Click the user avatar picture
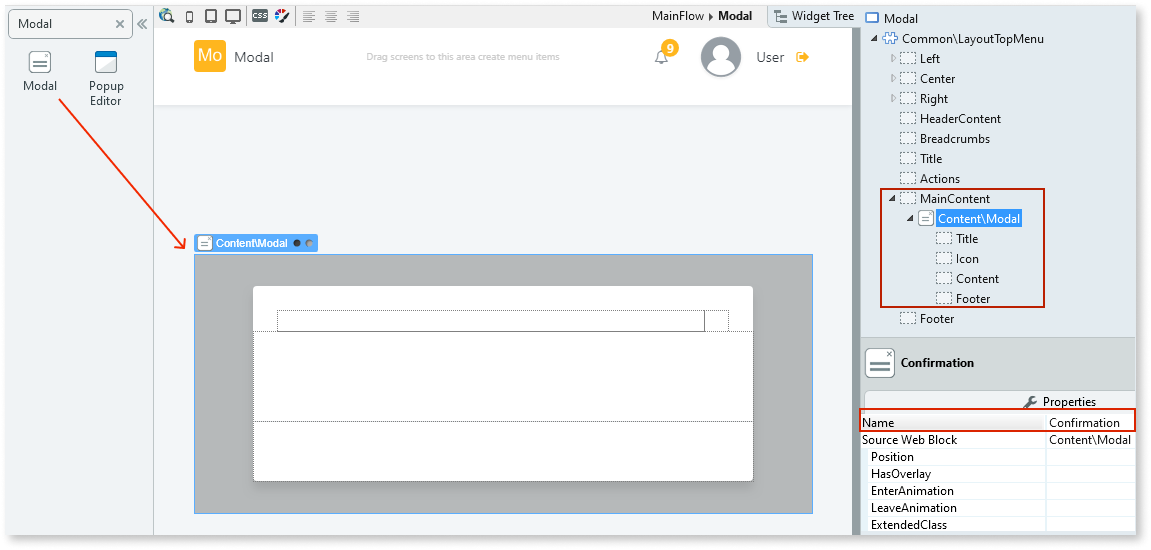1151x550 pixels. 721,57
